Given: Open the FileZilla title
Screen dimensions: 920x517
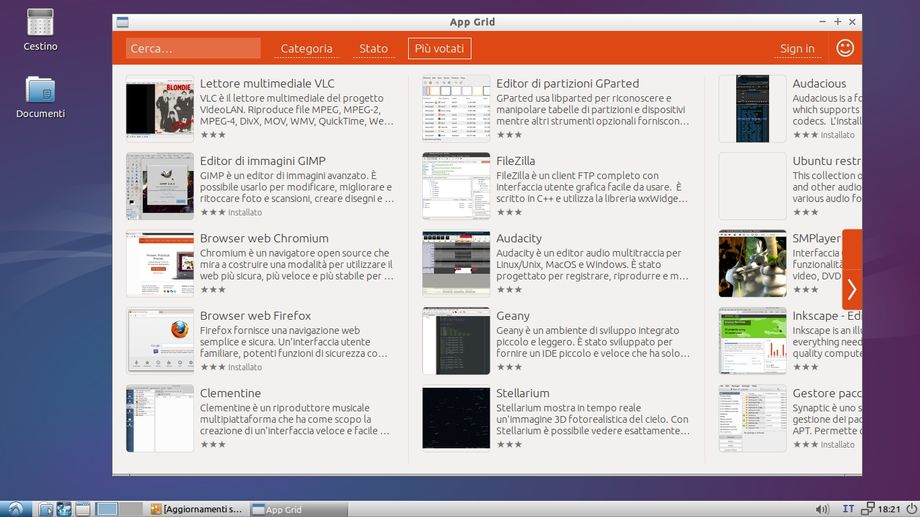Looking at the screenshot, I should (515, 161).
